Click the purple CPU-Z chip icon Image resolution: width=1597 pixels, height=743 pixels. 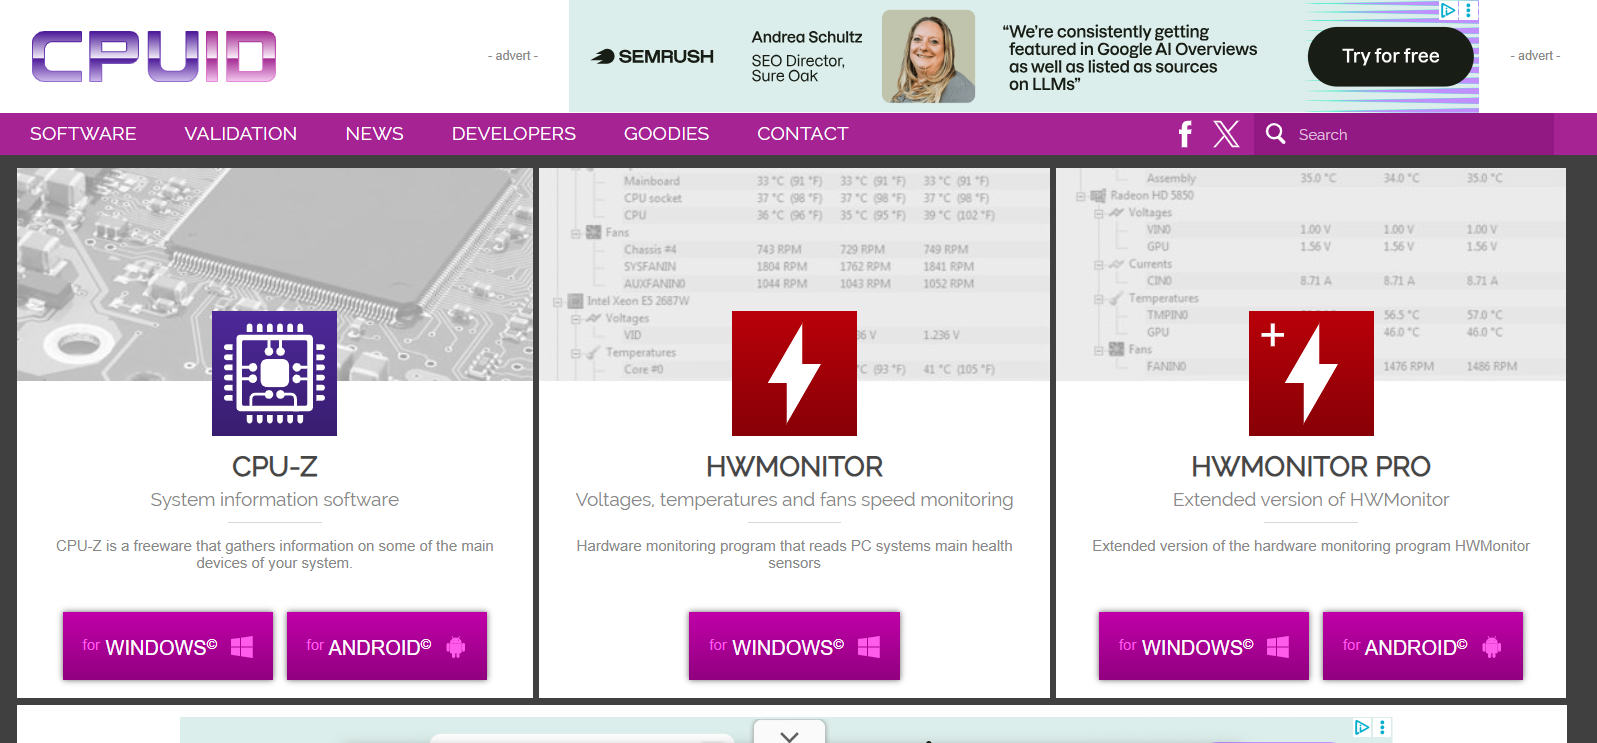click(x=274, y=373)
